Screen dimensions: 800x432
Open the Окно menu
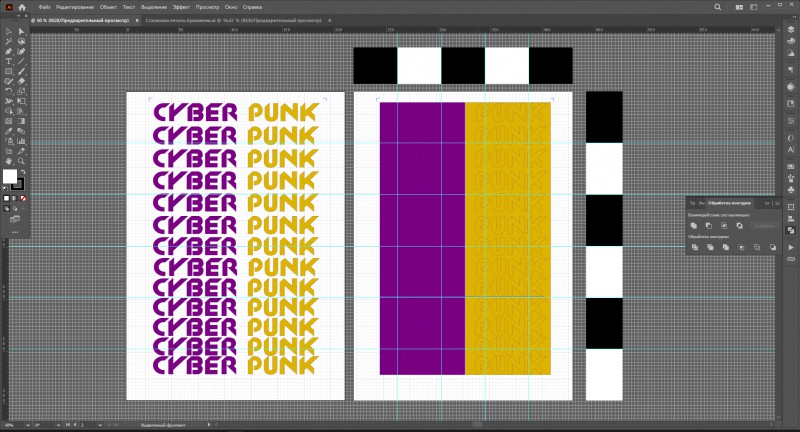click(231, 7)
